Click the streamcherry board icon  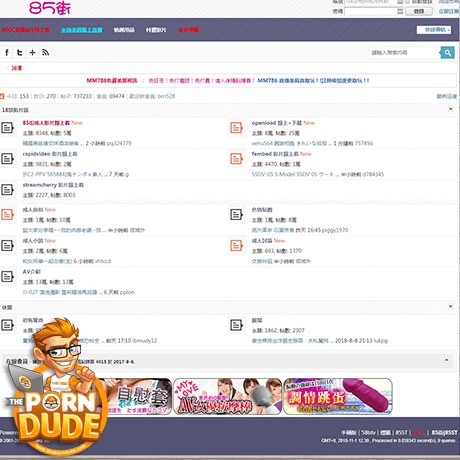[7, 190]
